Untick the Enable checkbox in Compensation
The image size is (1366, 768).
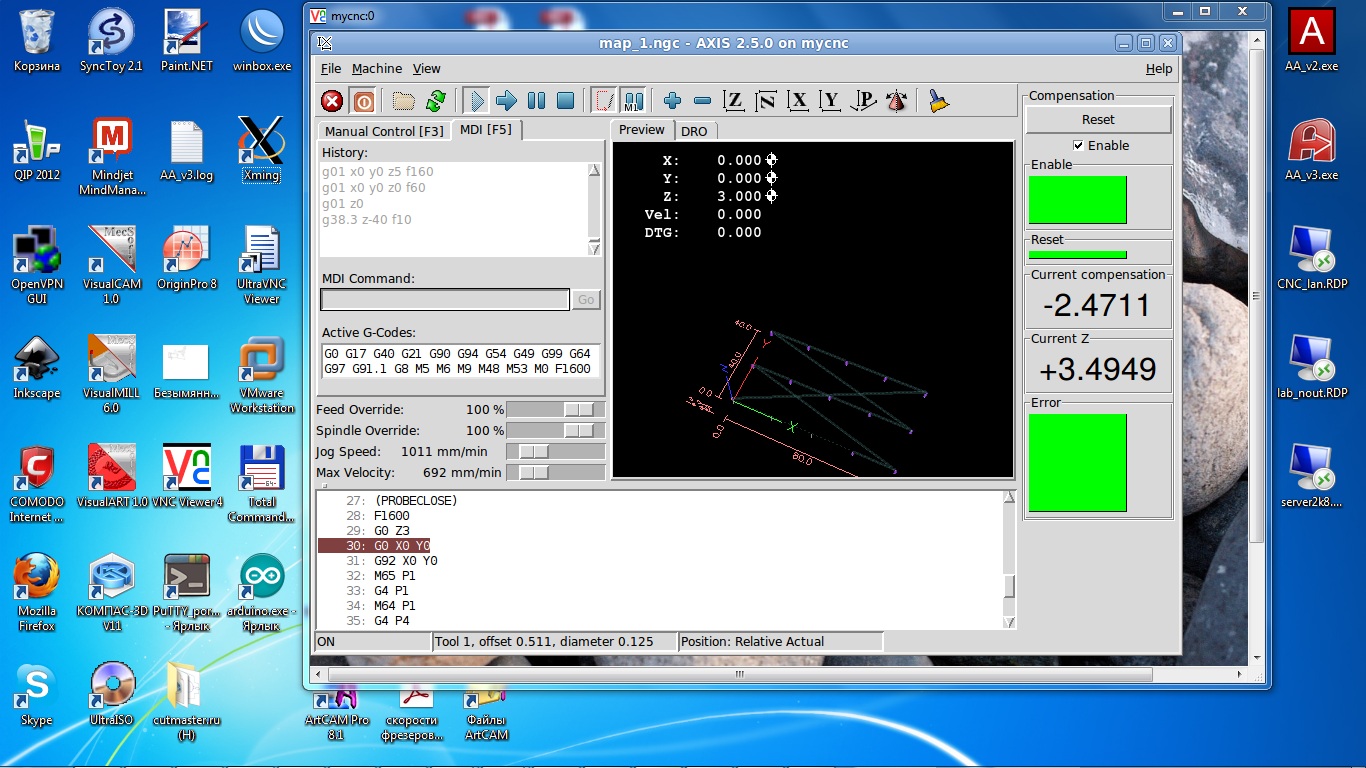point(1078,145)
